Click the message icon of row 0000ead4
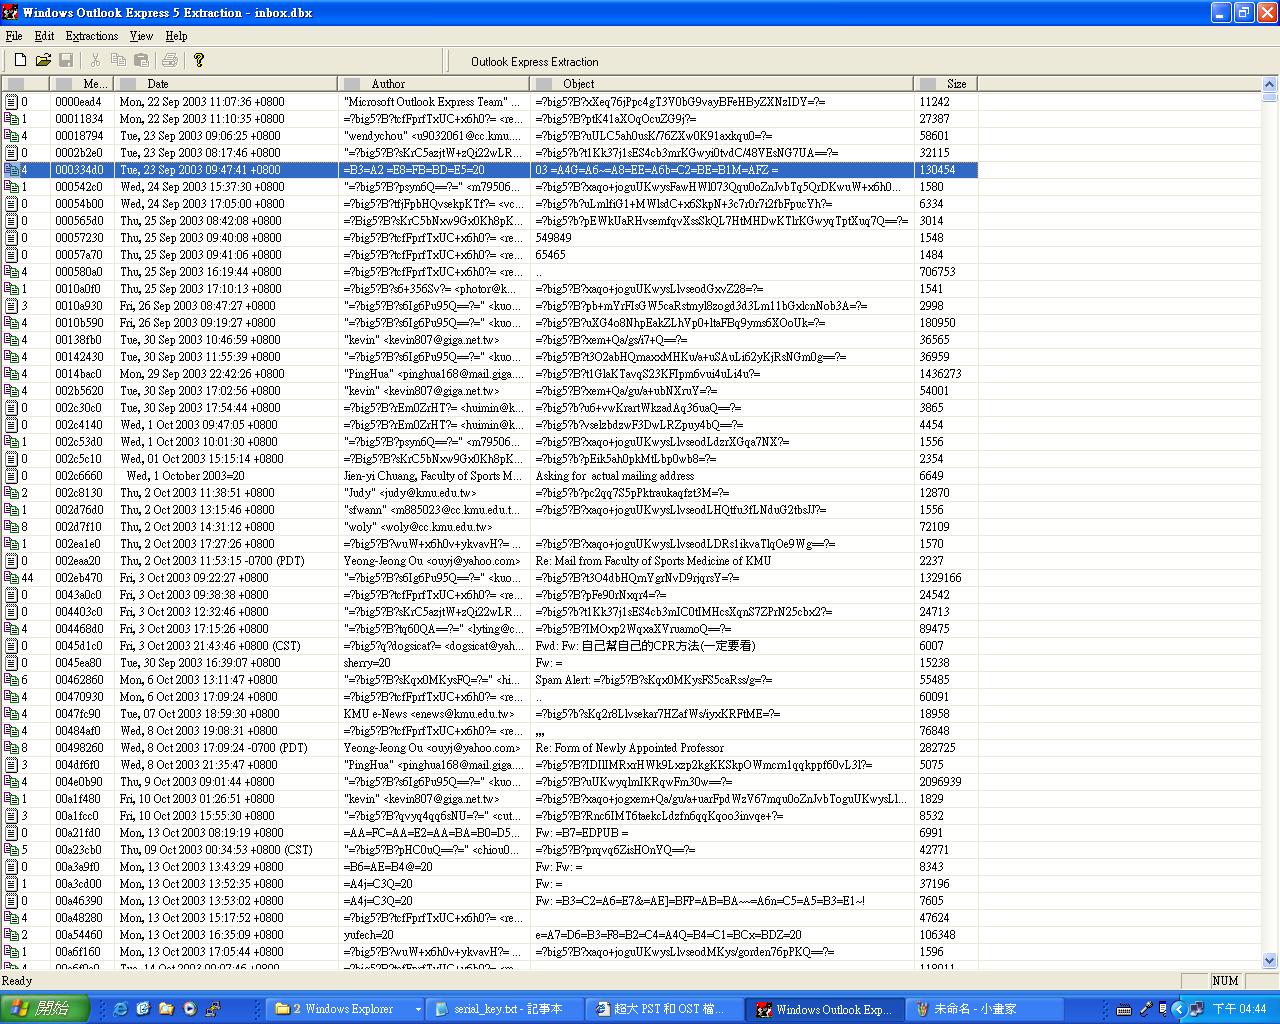This screenshot has width=1280, height=1024. (11, 102)
